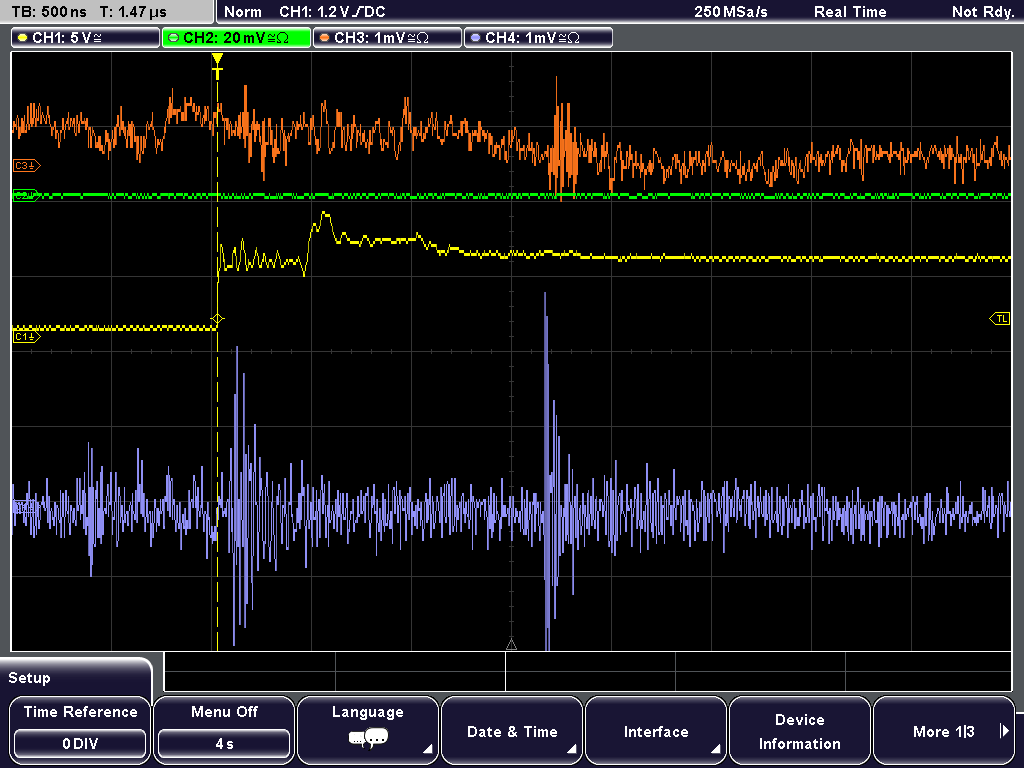Image resolution: width=1024 pixels, height=768 pixels.
Task: Click the 250 MSa/s sample rate readout
Action: pyautogui.click(x=731, y=12)
